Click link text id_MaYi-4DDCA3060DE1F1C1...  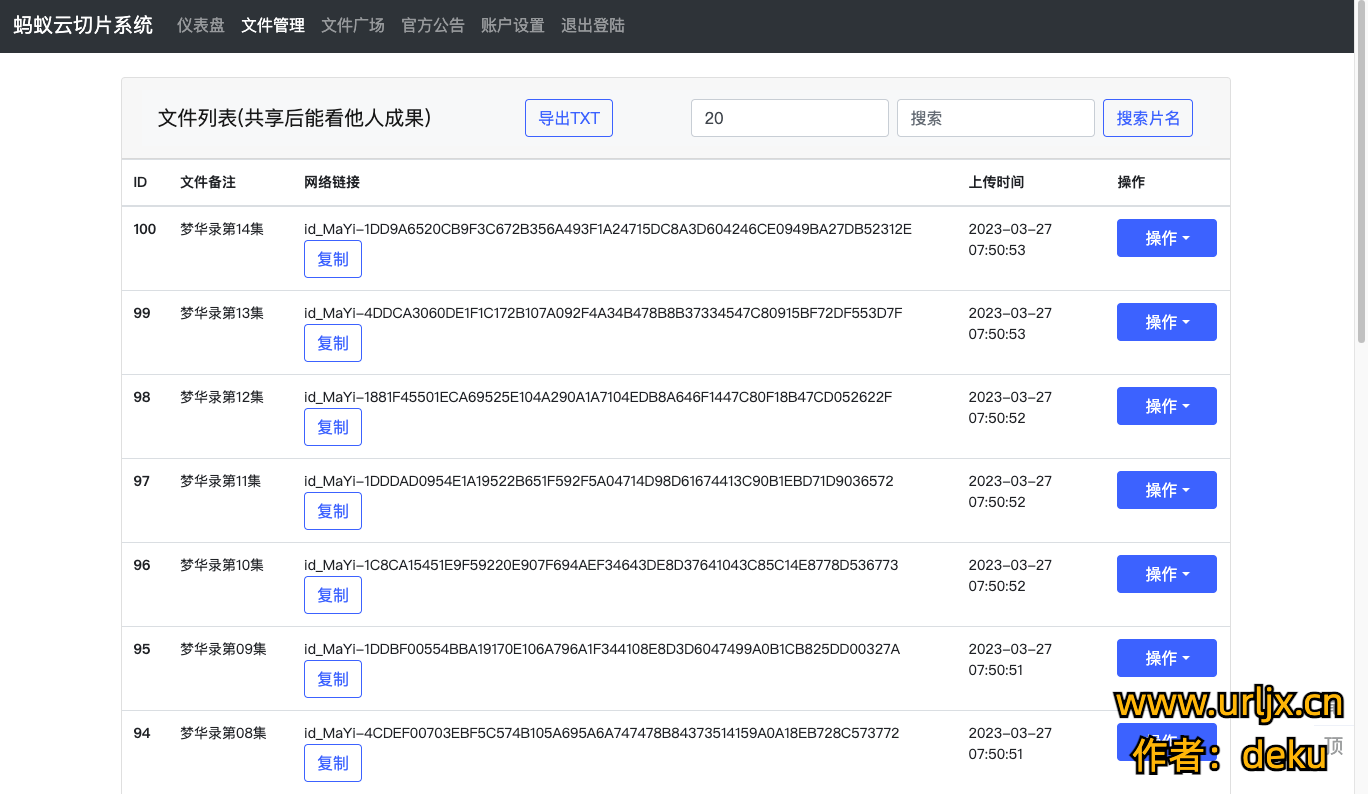click(x=603, y=313)
